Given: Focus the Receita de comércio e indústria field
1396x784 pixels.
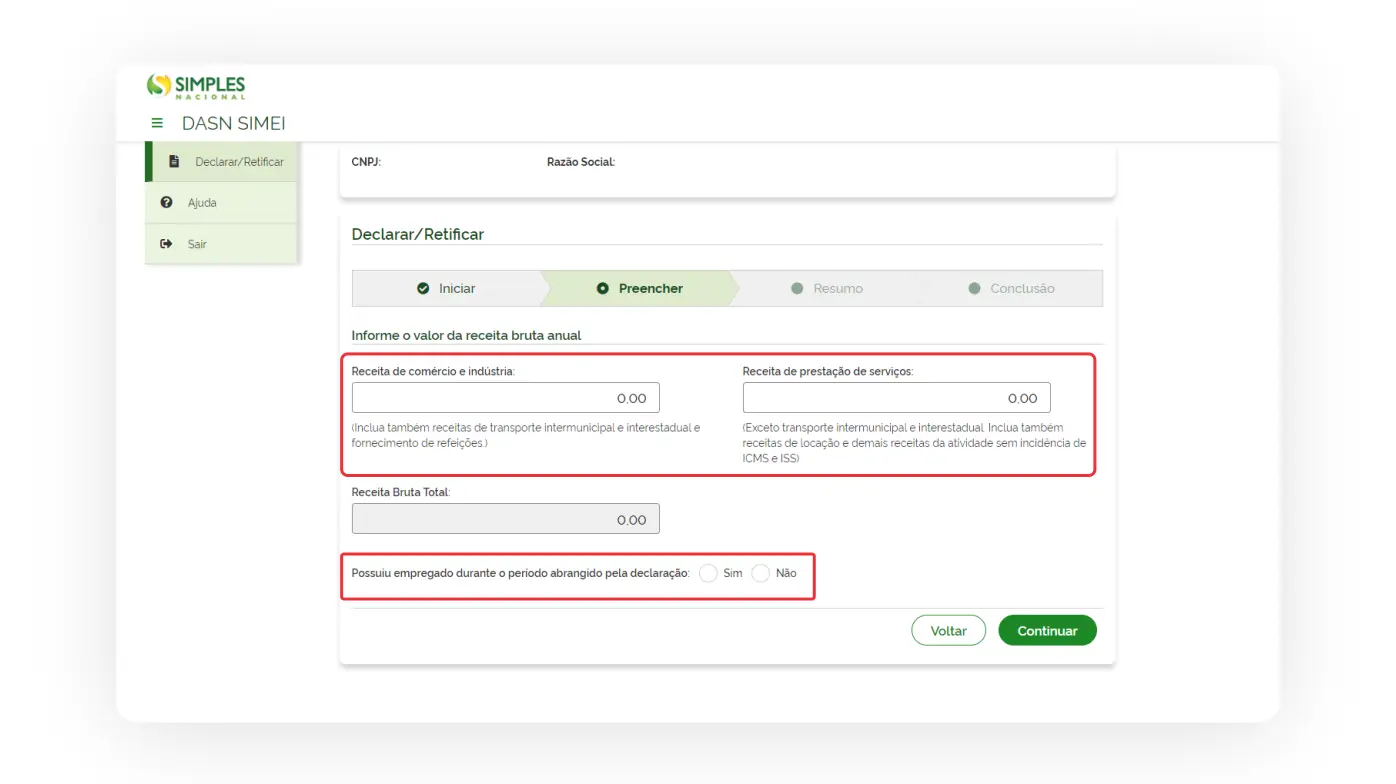Looking at the screenshot, I should tap(505, 398).
